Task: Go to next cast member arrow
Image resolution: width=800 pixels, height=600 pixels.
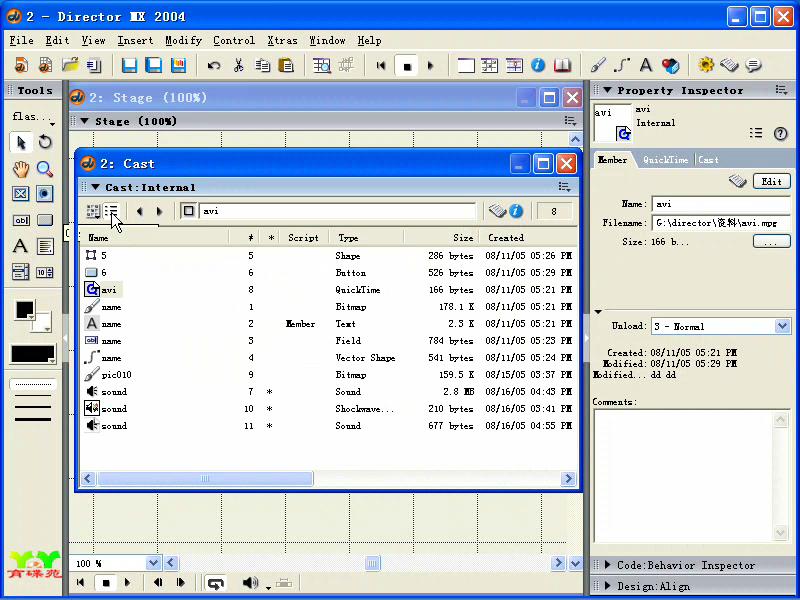Action: click(159, 211)
